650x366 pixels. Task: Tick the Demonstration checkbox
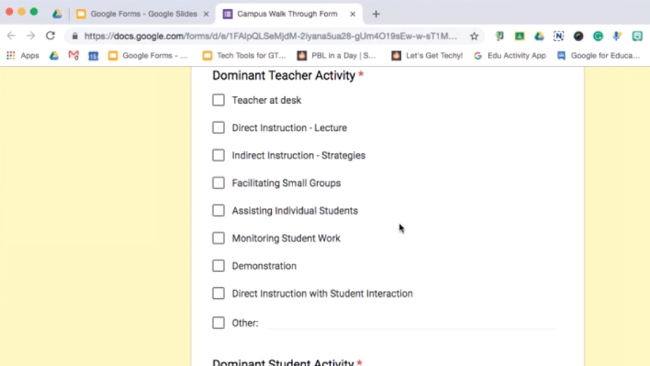pos(218,266)
